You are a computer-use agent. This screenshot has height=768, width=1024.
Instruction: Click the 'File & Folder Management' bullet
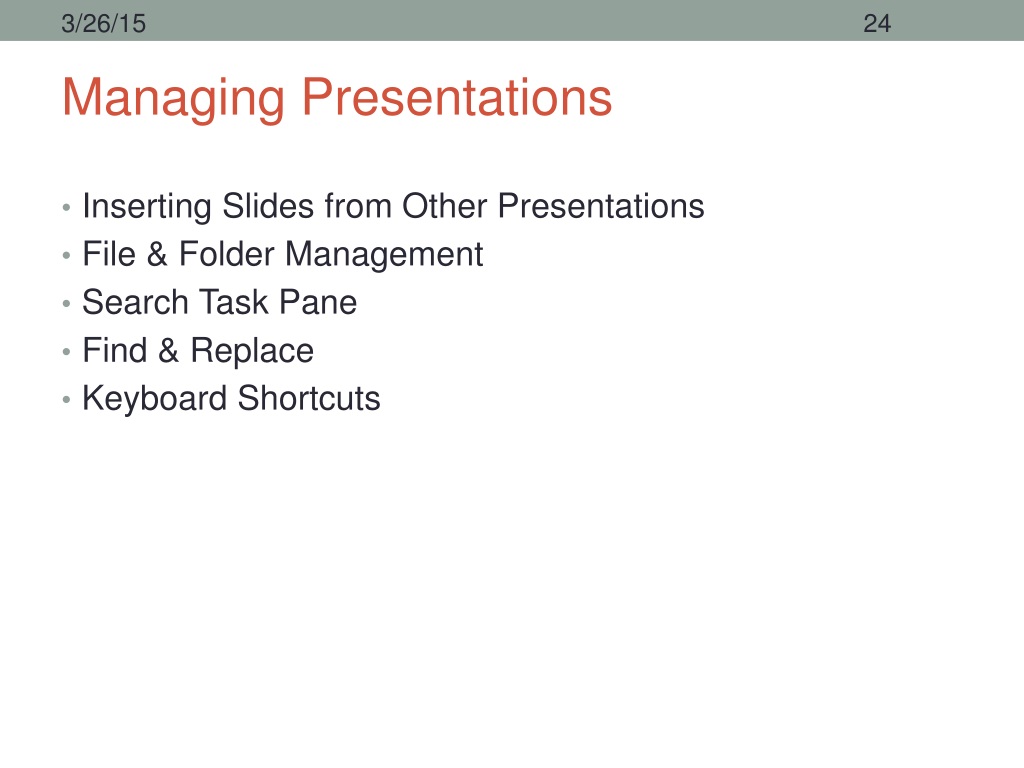click(282, 255)
